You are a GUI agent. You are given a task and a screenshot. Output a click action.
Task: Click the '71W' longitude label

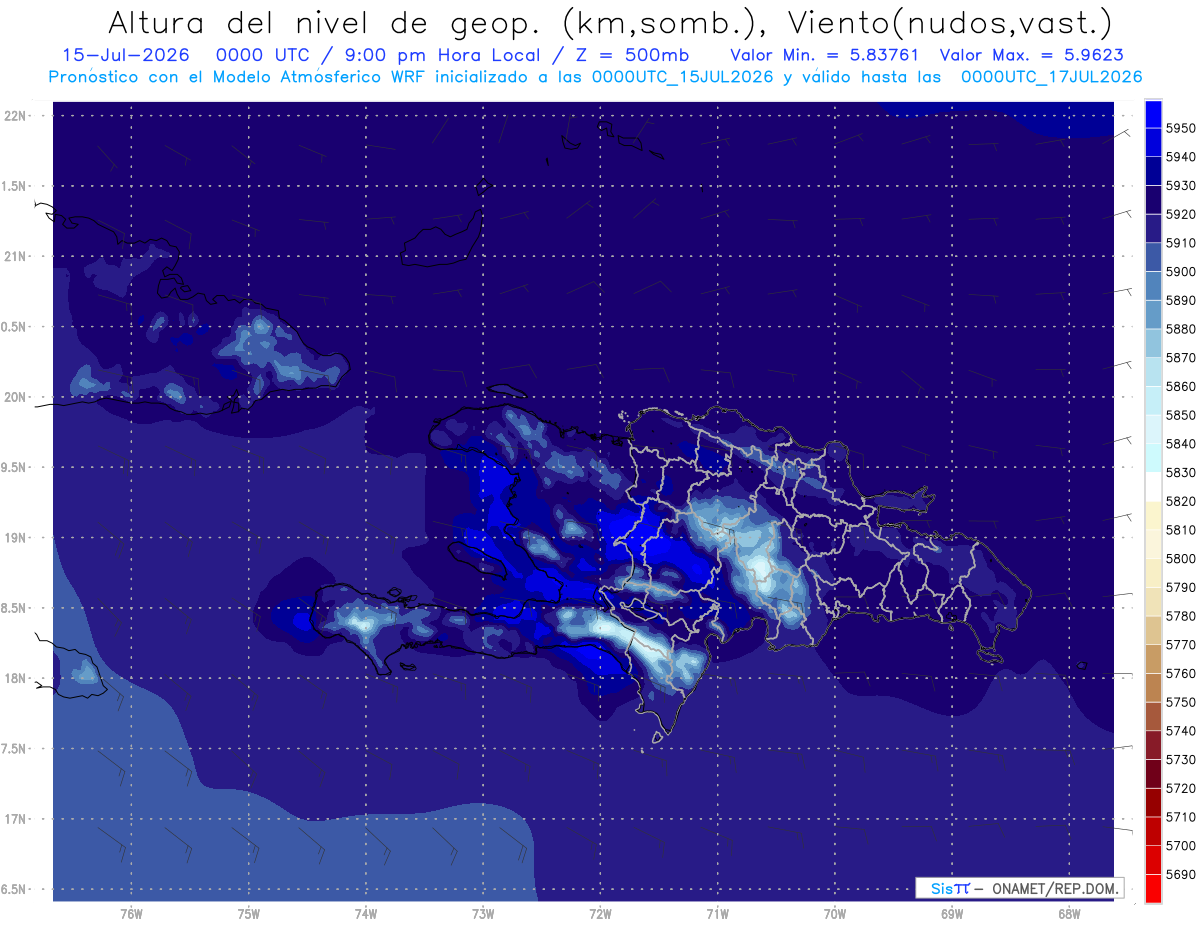point(717,913)
